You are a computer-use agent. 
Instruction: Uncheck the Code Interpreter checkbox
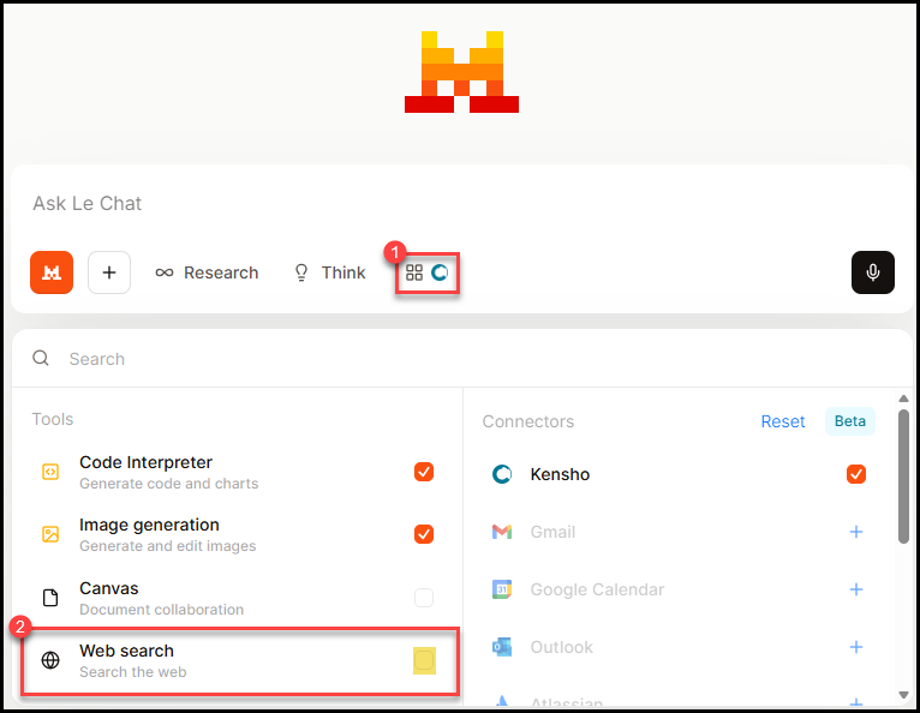(x=424, y=471)
